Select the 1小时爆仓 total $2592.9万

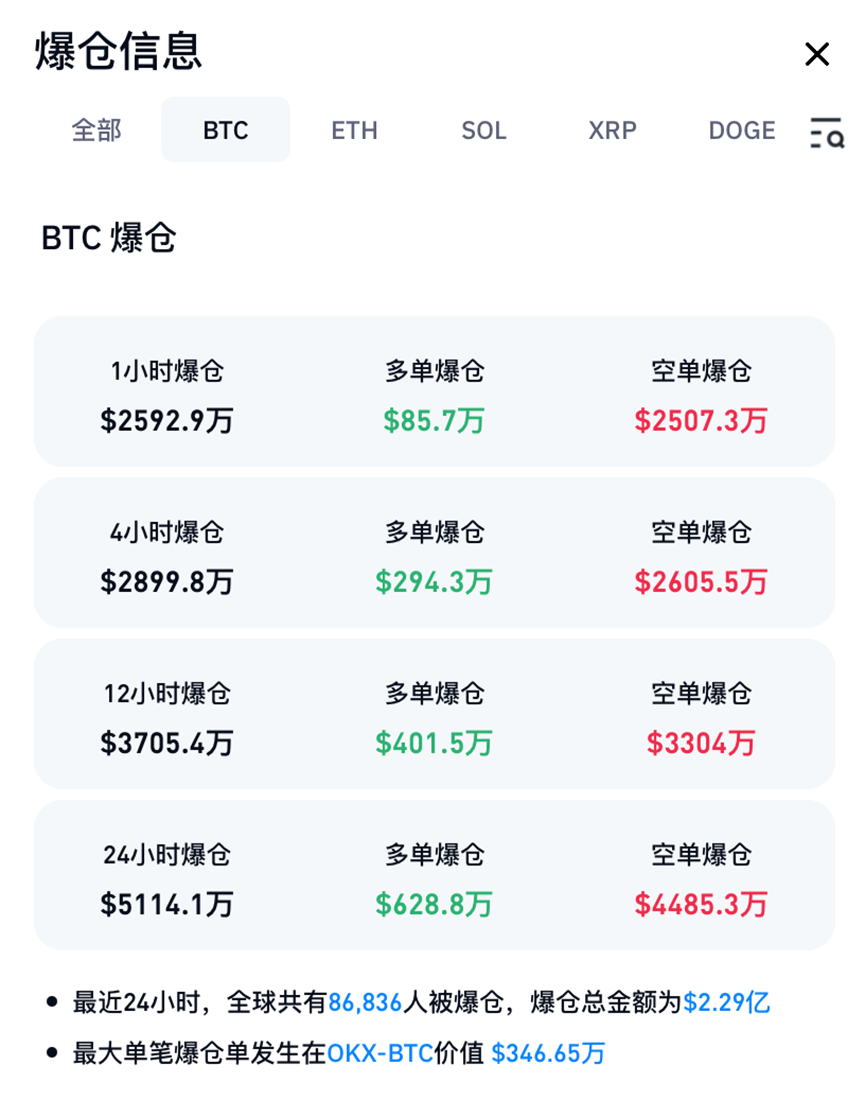167,420
